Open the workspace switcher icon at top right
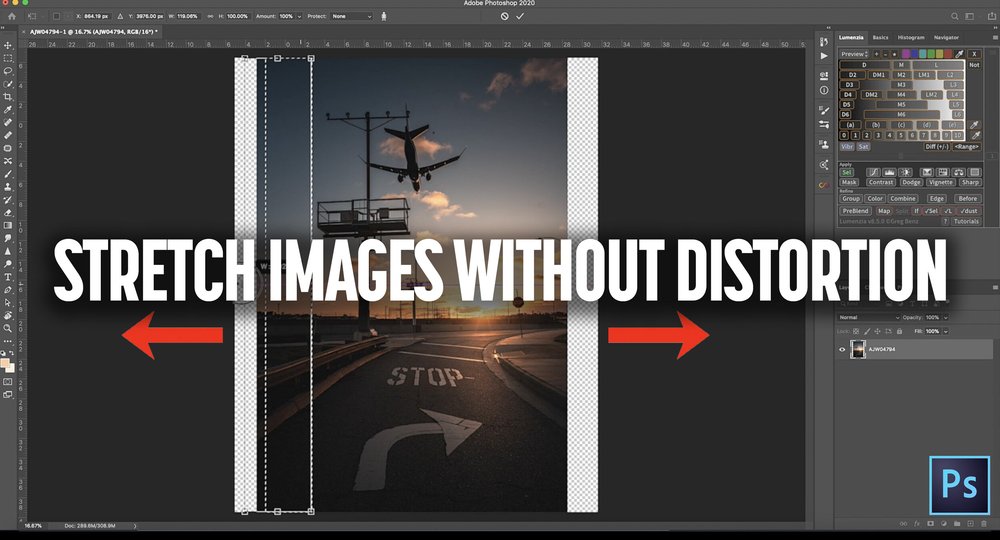 (x=970, y=16)
